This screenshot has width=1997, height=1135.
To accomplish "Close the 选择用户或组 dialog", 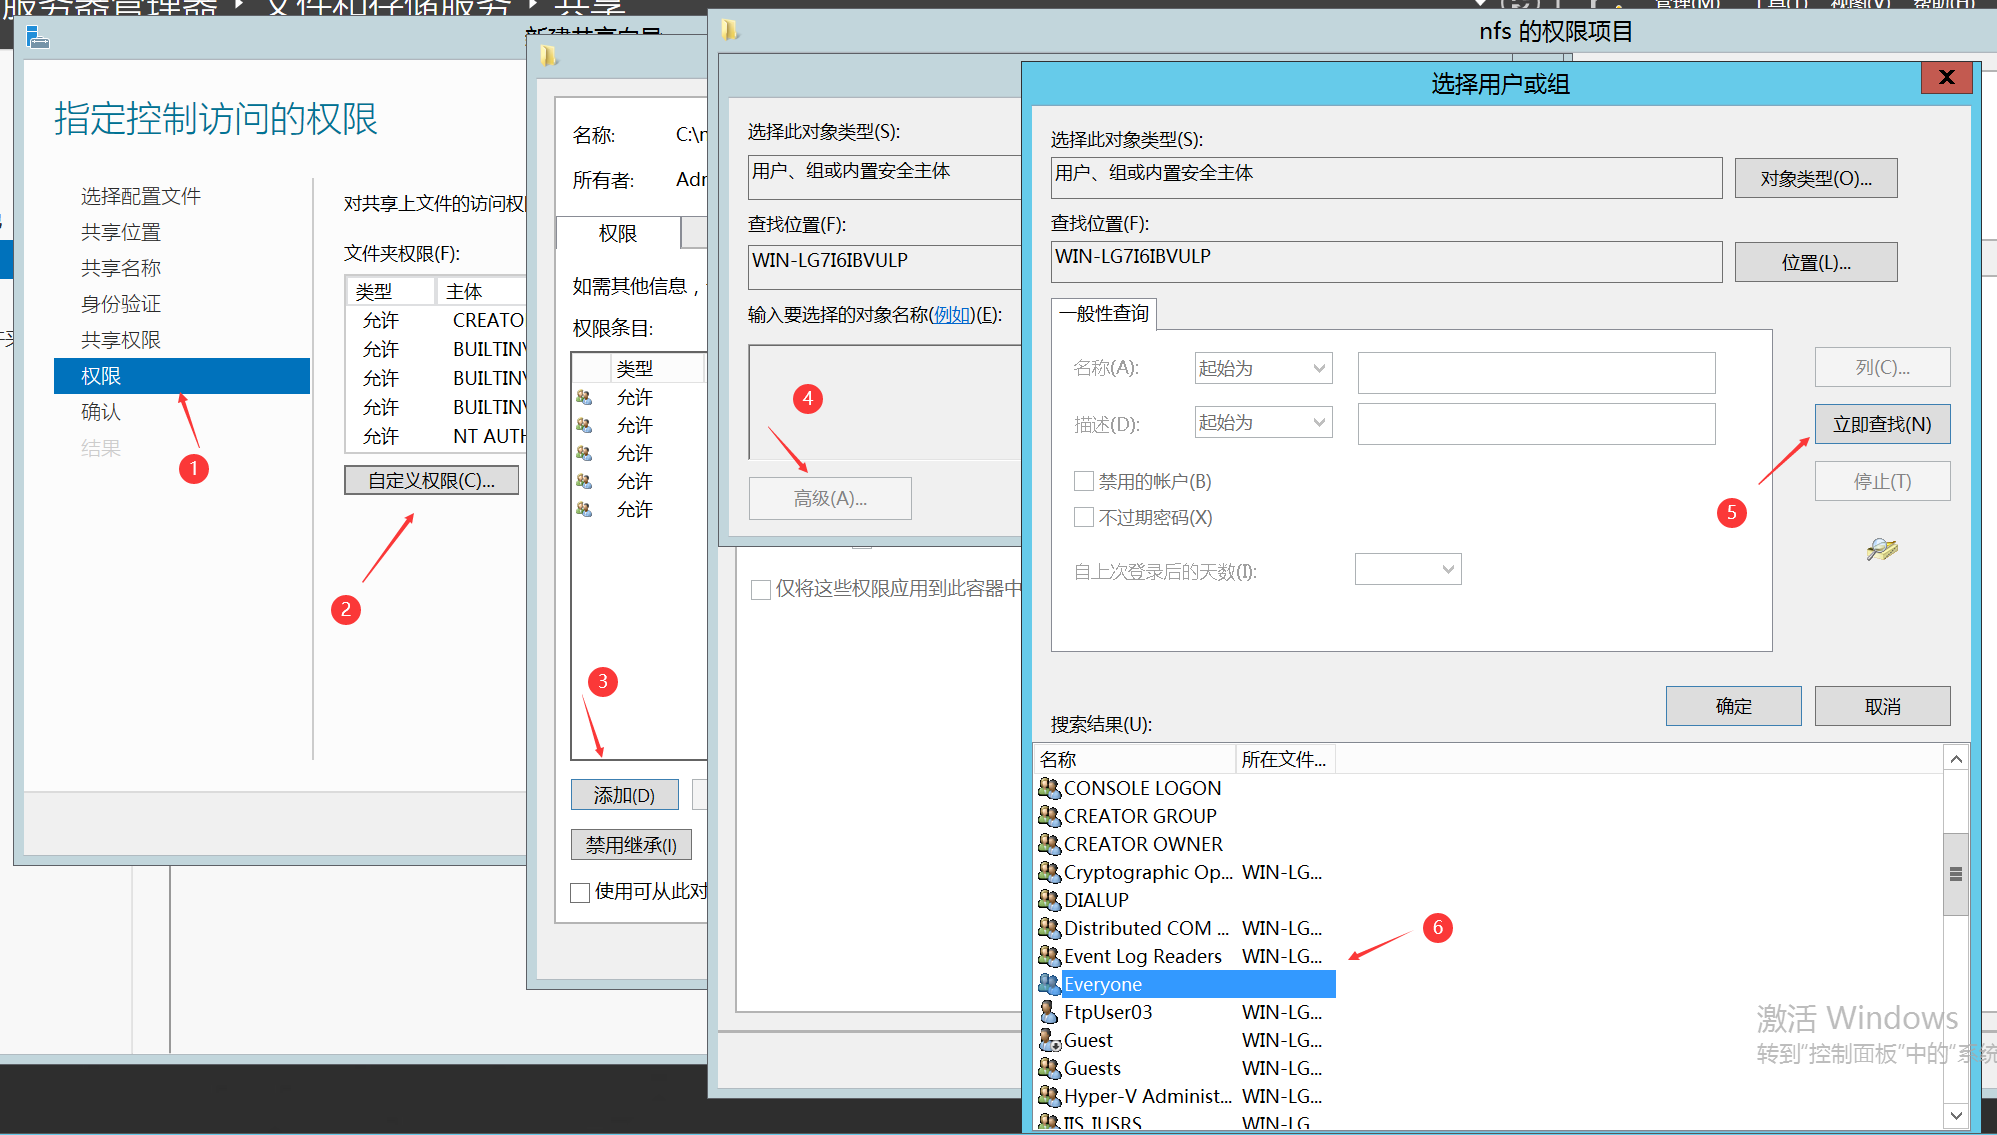I will click(x=1946, y=78).
